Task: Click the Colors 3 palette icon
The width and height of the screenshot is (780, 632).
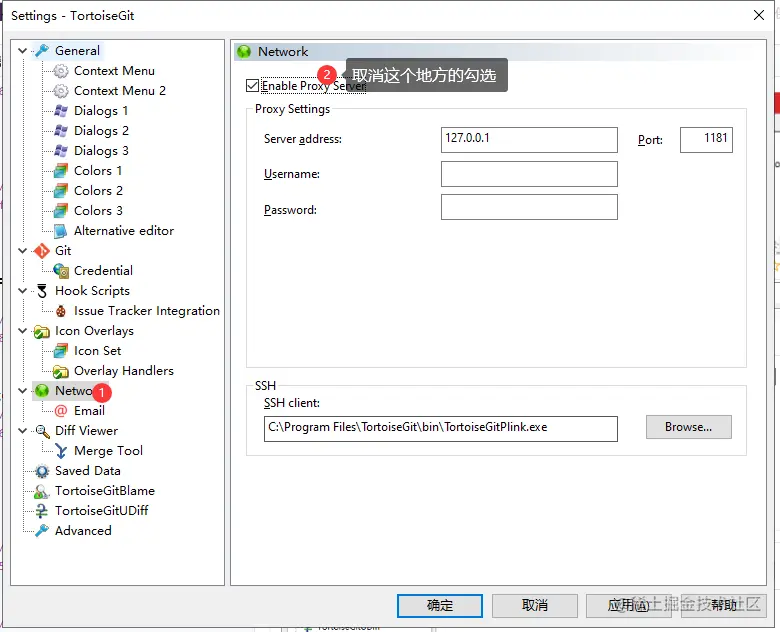Action: [x=61, y=211]
